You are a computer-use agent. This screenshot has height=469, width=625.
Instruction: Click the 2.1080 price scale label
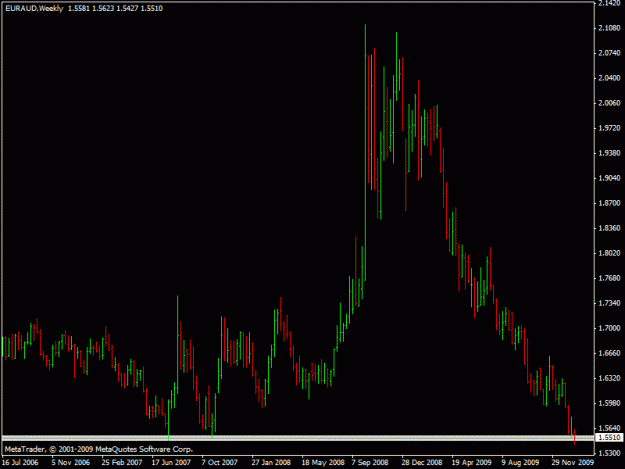[x=609, y=28]
